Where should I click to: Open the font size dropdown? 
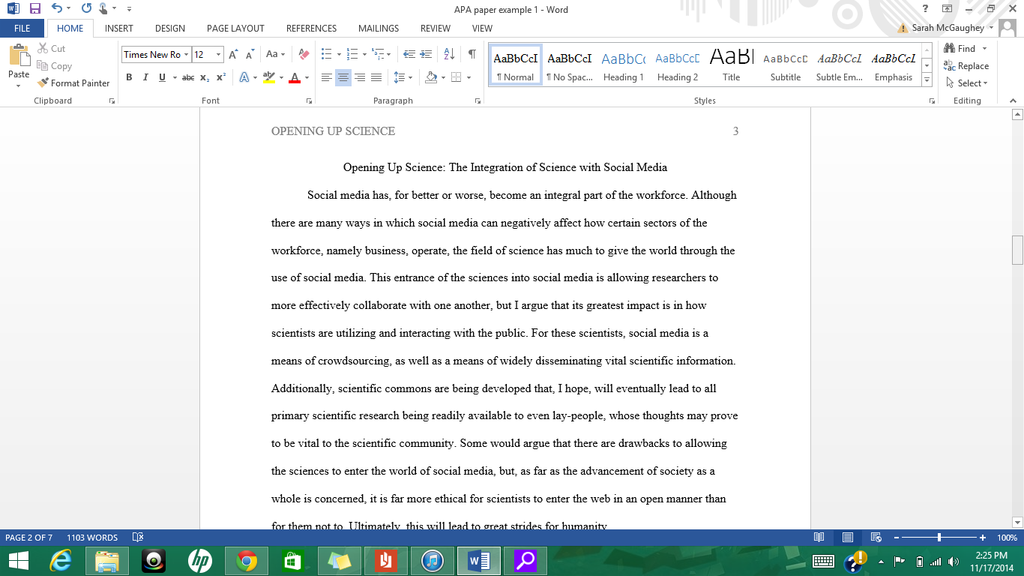pos(218,55)
